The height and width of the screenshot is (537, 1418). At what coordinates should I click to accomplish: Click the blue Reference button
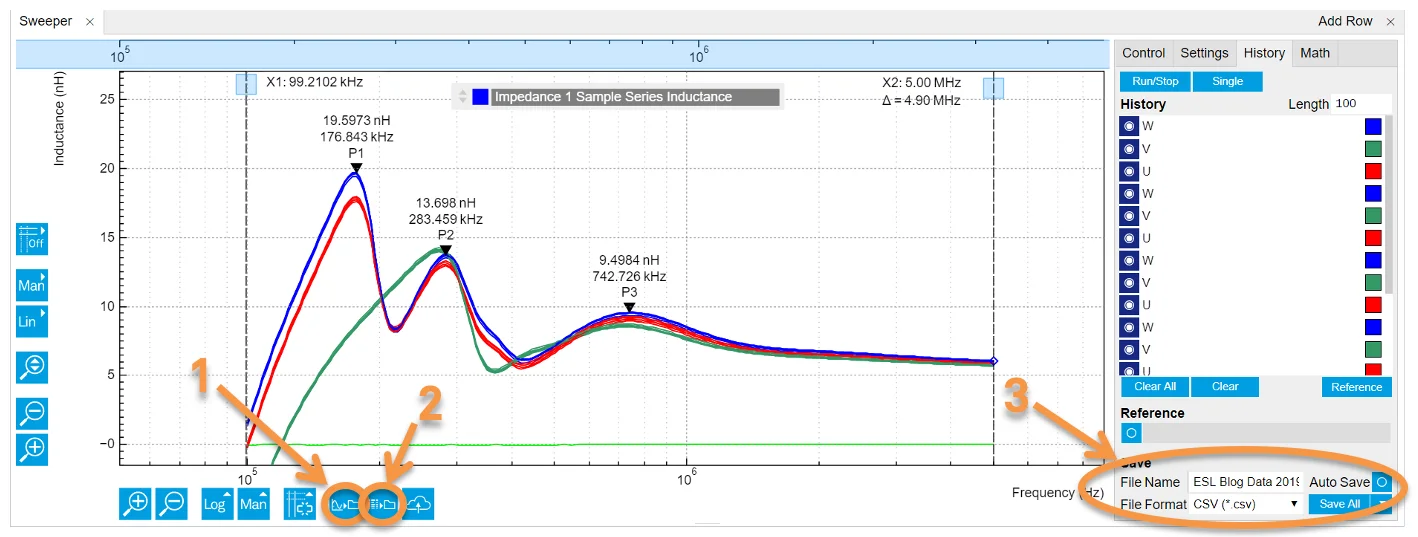pyautogui.click(x=1357, y=387)
